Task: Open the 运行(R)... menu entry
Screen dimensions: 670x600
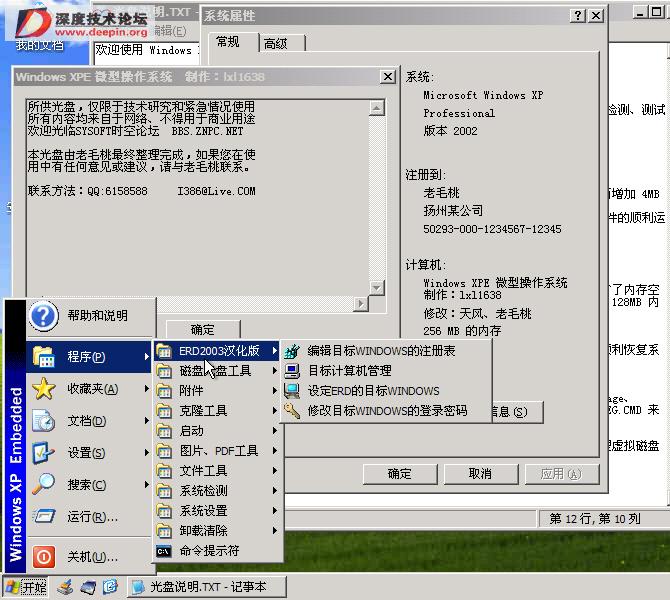Action: point(90,517)
